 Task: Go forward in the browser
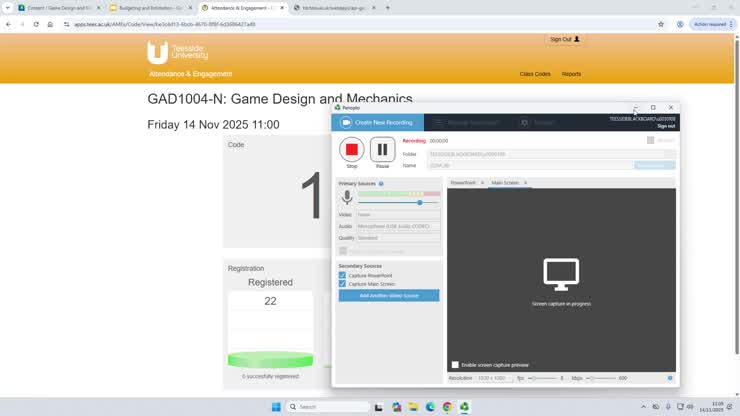(x=22, y=24)
